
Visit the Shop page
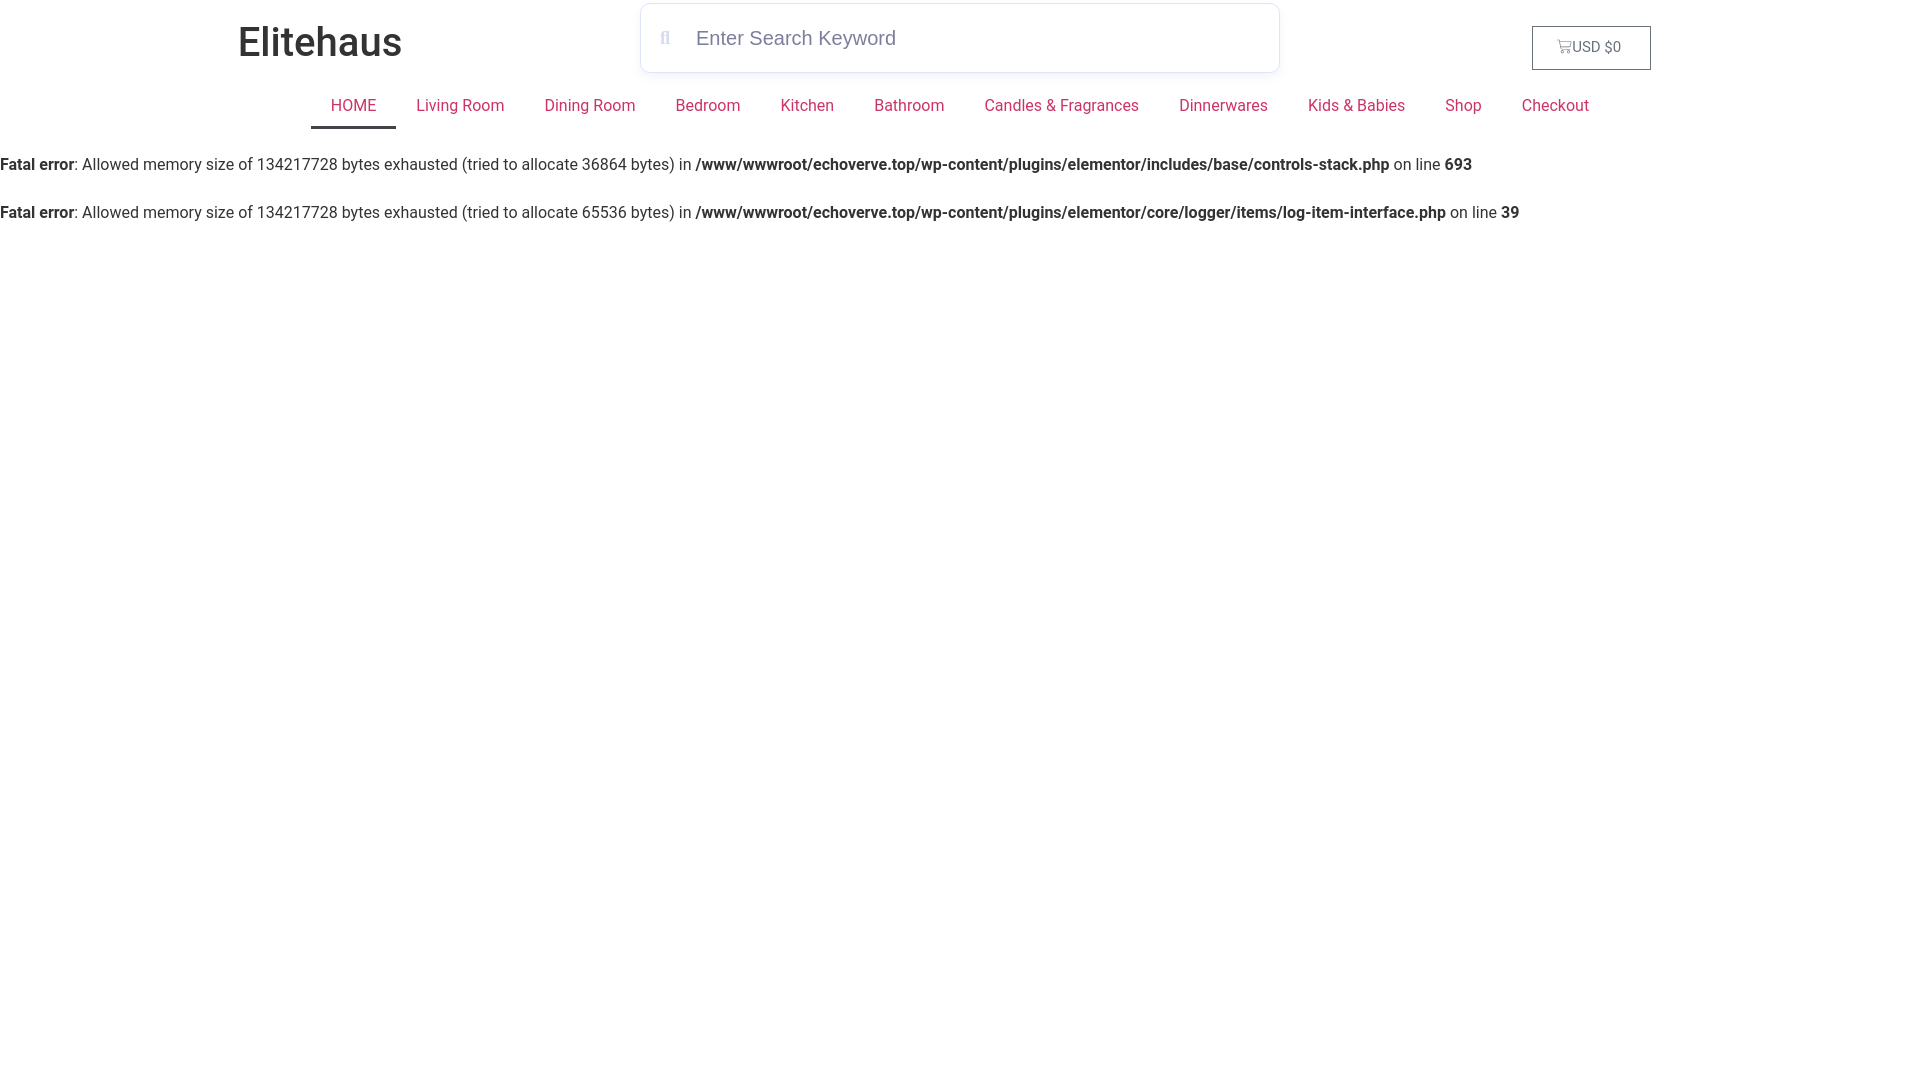click(1463, 106)
